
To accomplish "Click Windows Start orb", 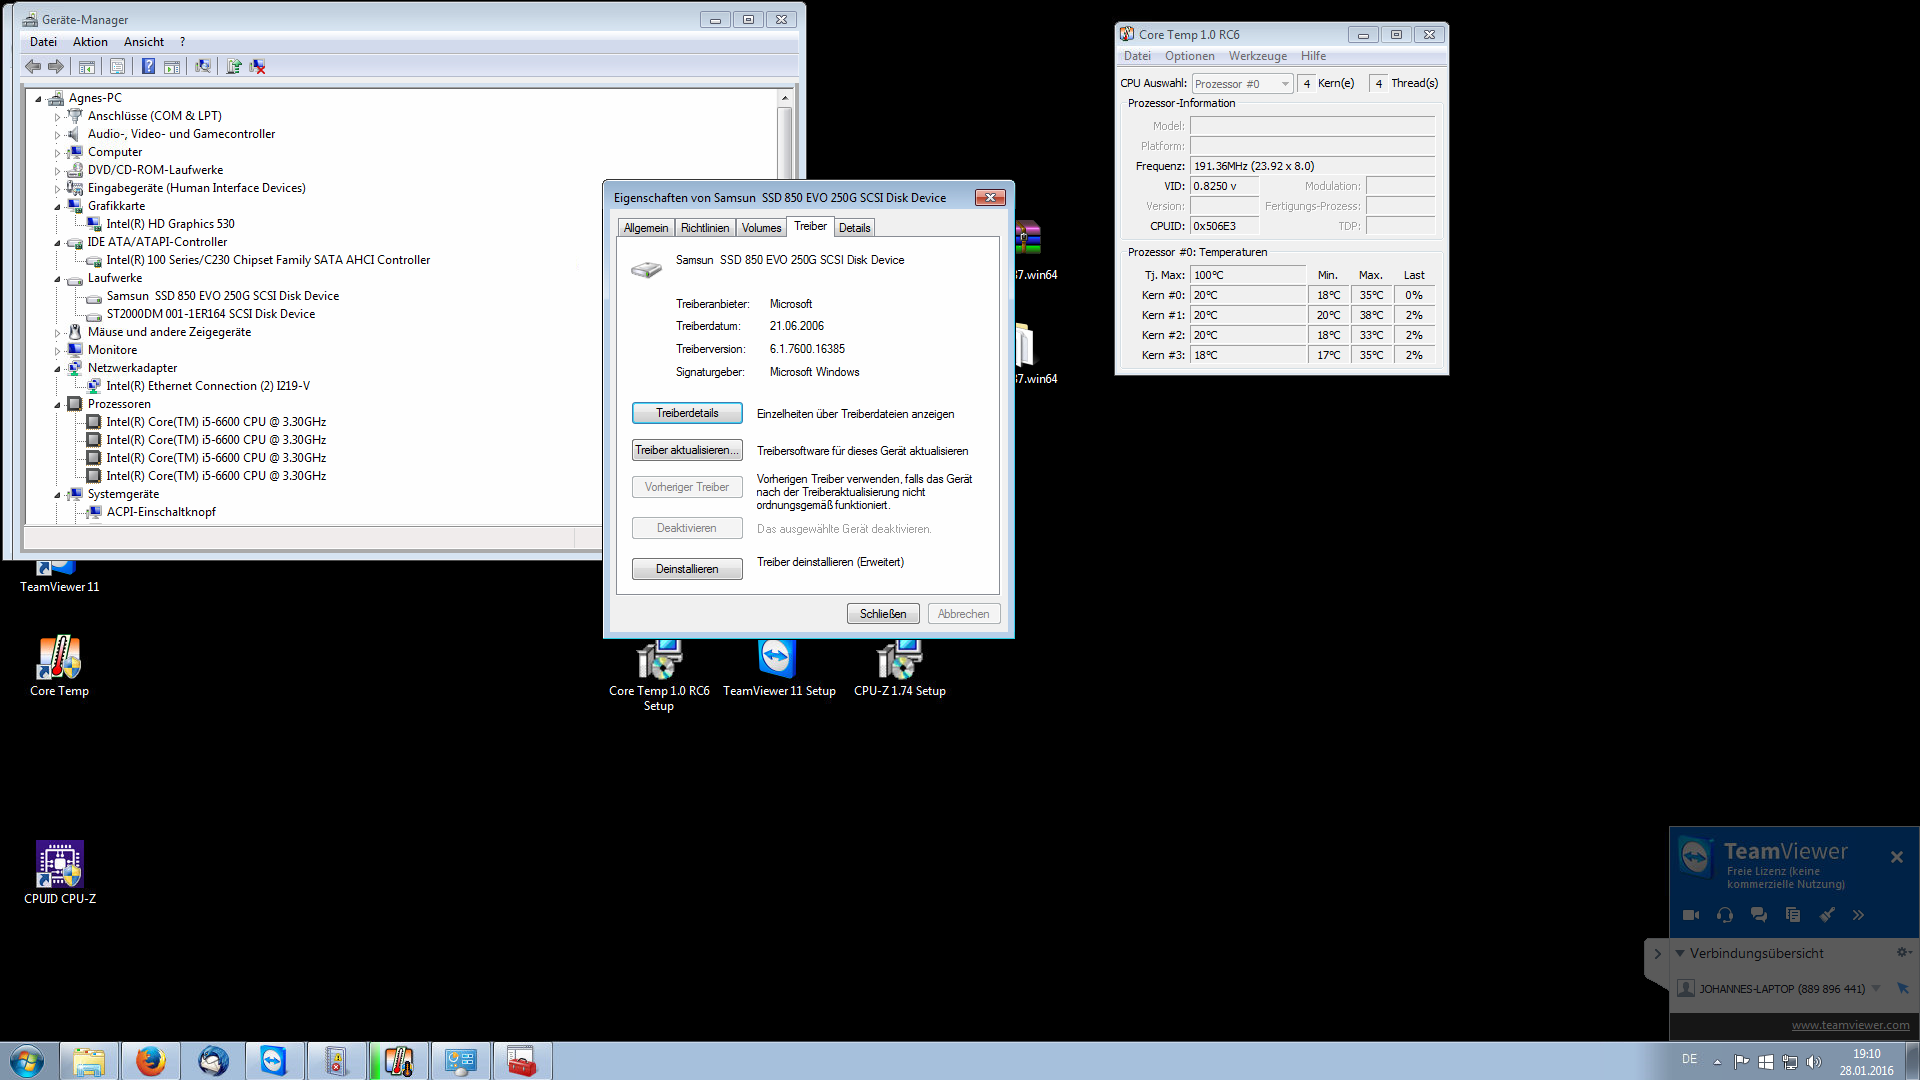I will (x=27, y=1061).
